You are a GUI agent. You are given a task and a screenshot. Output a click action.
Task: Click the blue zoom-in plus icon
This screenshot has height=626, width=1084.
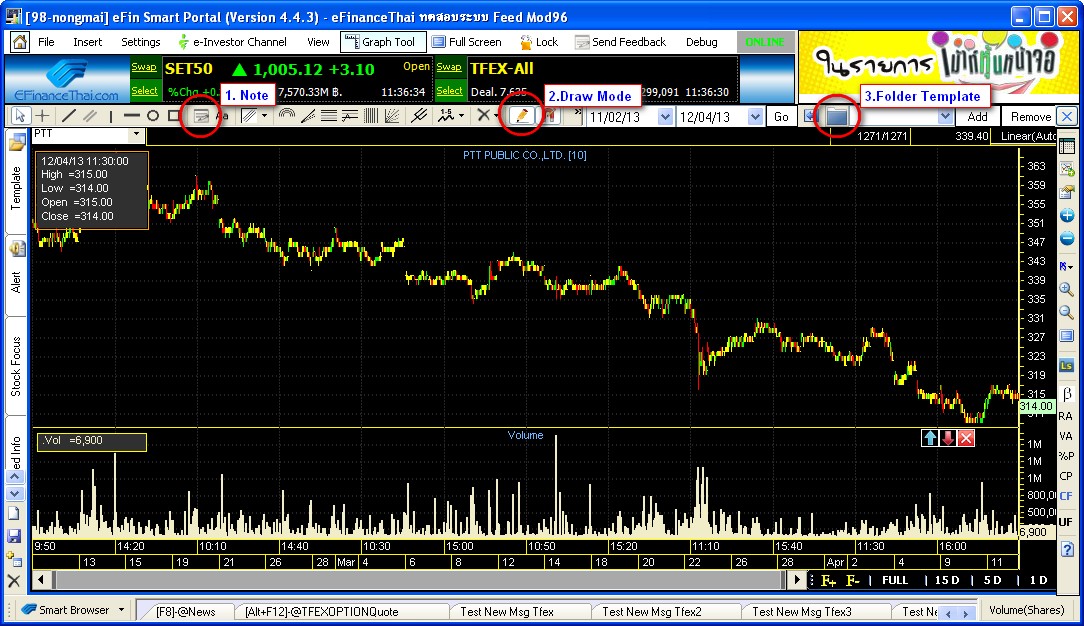(x=1067, y=216)
